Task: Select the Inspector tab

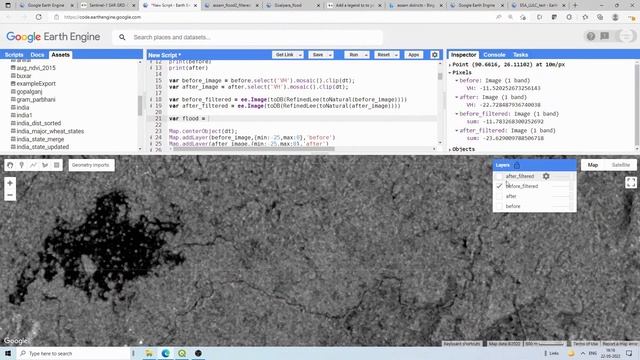Action: click(x=463, y=55)
